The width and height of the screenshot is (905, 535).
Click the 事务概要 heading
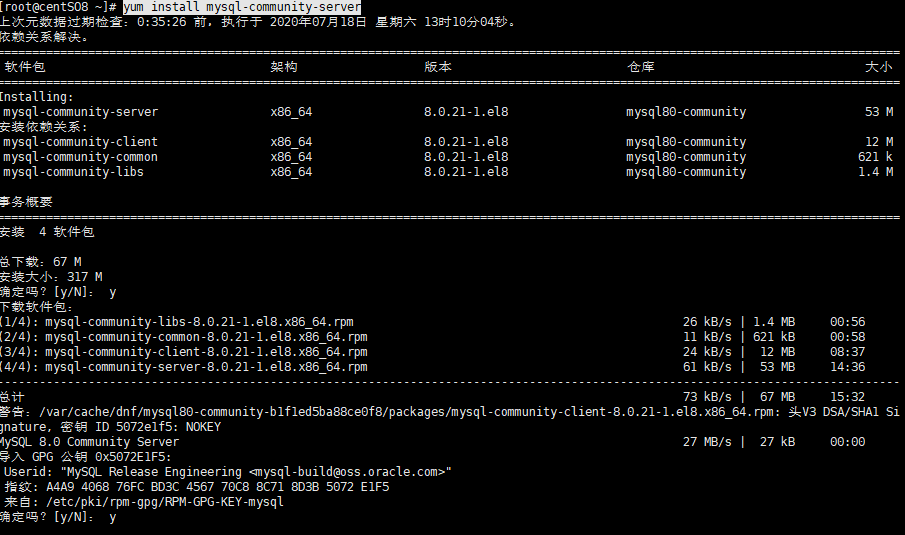click(27, 202)
